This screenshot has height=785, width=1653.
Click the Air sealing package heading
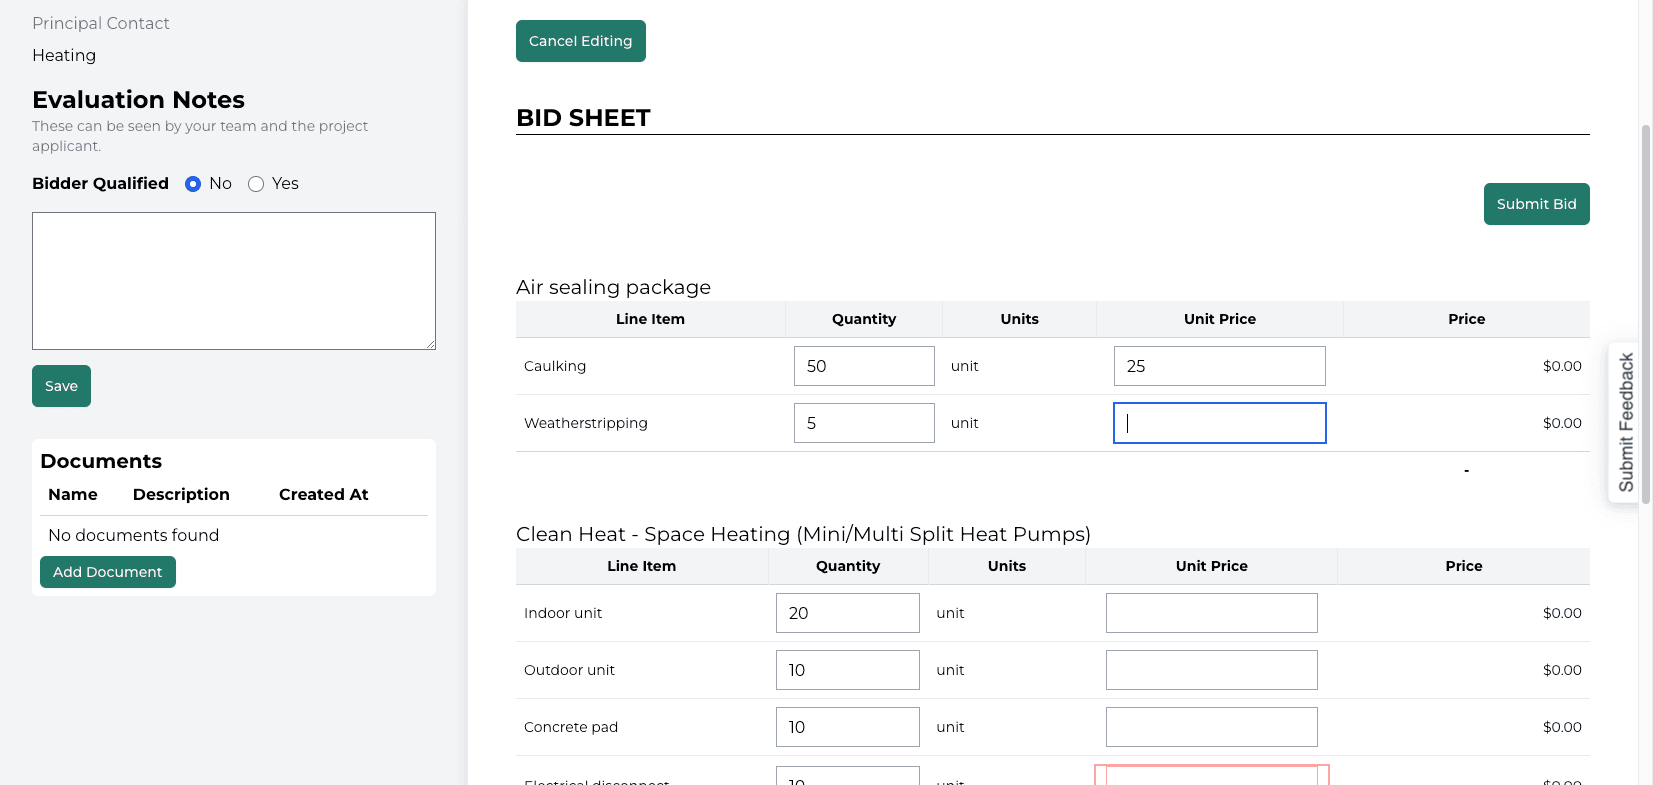613,287
